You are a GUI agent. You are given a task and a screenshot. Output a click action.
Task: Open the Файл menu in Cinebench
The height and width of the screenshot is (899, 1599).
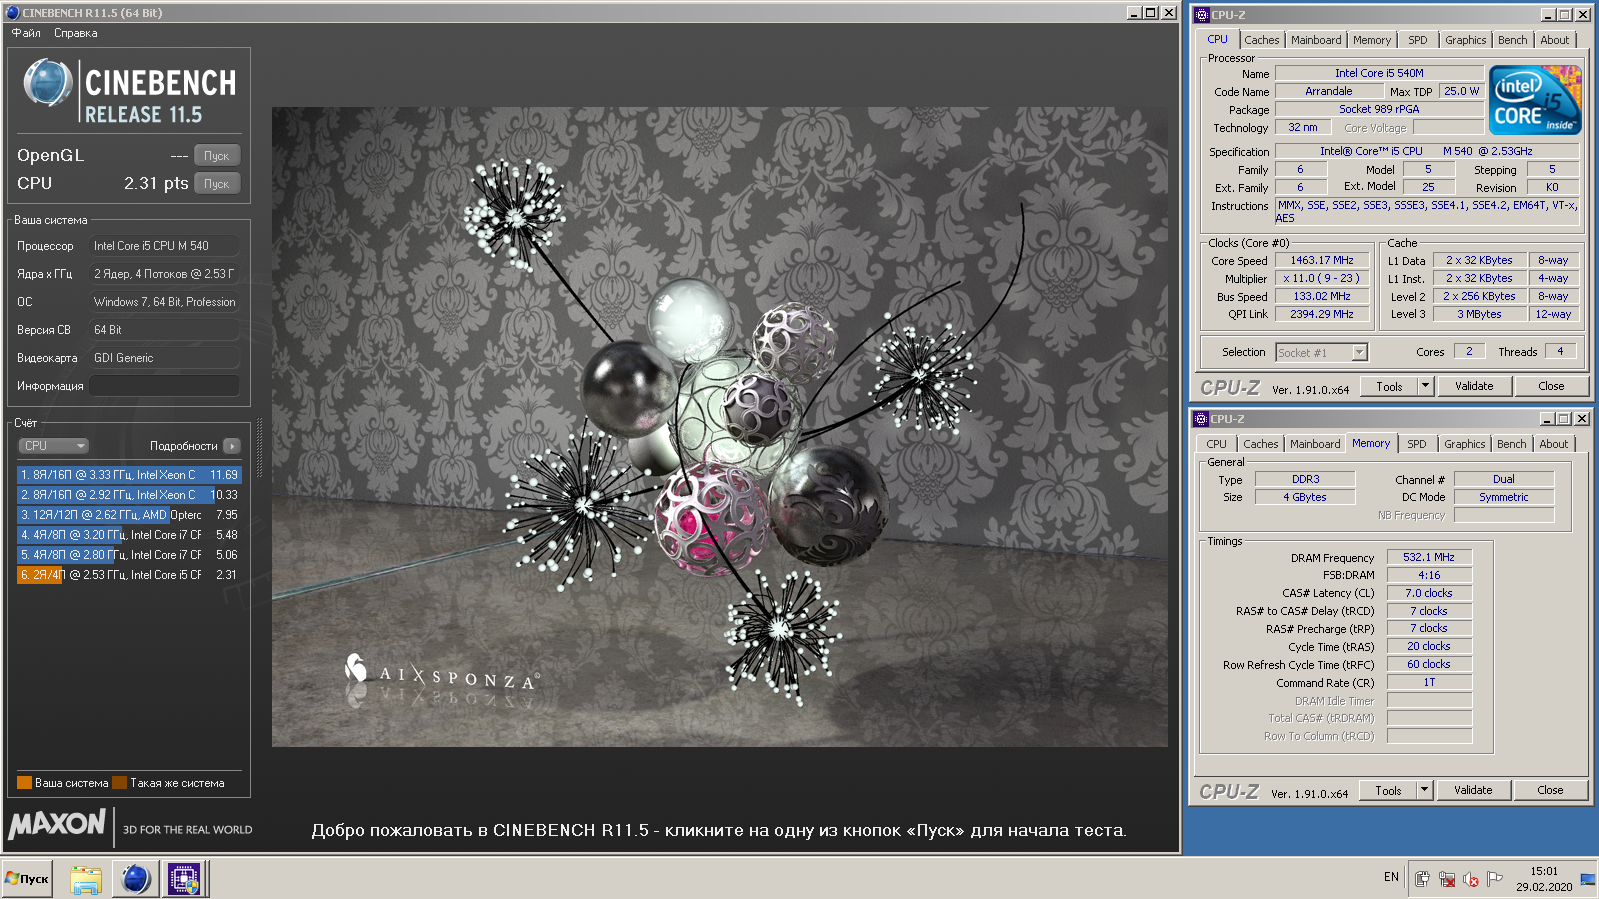click(26, 33)
